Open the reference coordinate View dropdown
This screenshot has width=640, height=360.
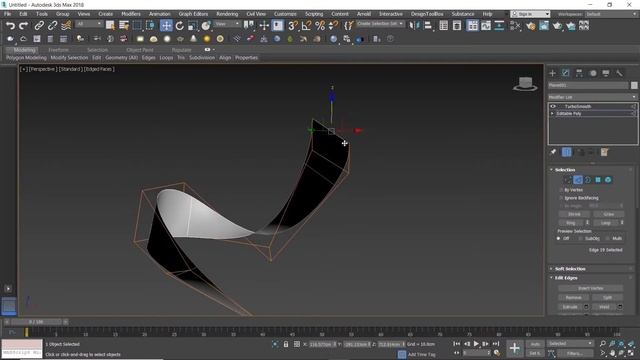coord(227,24)
